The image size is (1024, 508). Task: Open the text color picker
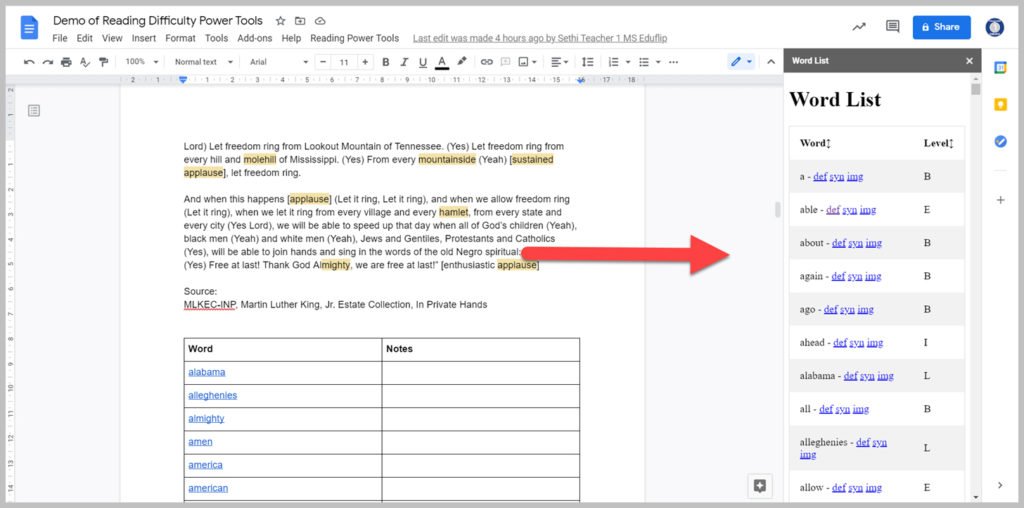pyautogui.click(x=442, y=62)
